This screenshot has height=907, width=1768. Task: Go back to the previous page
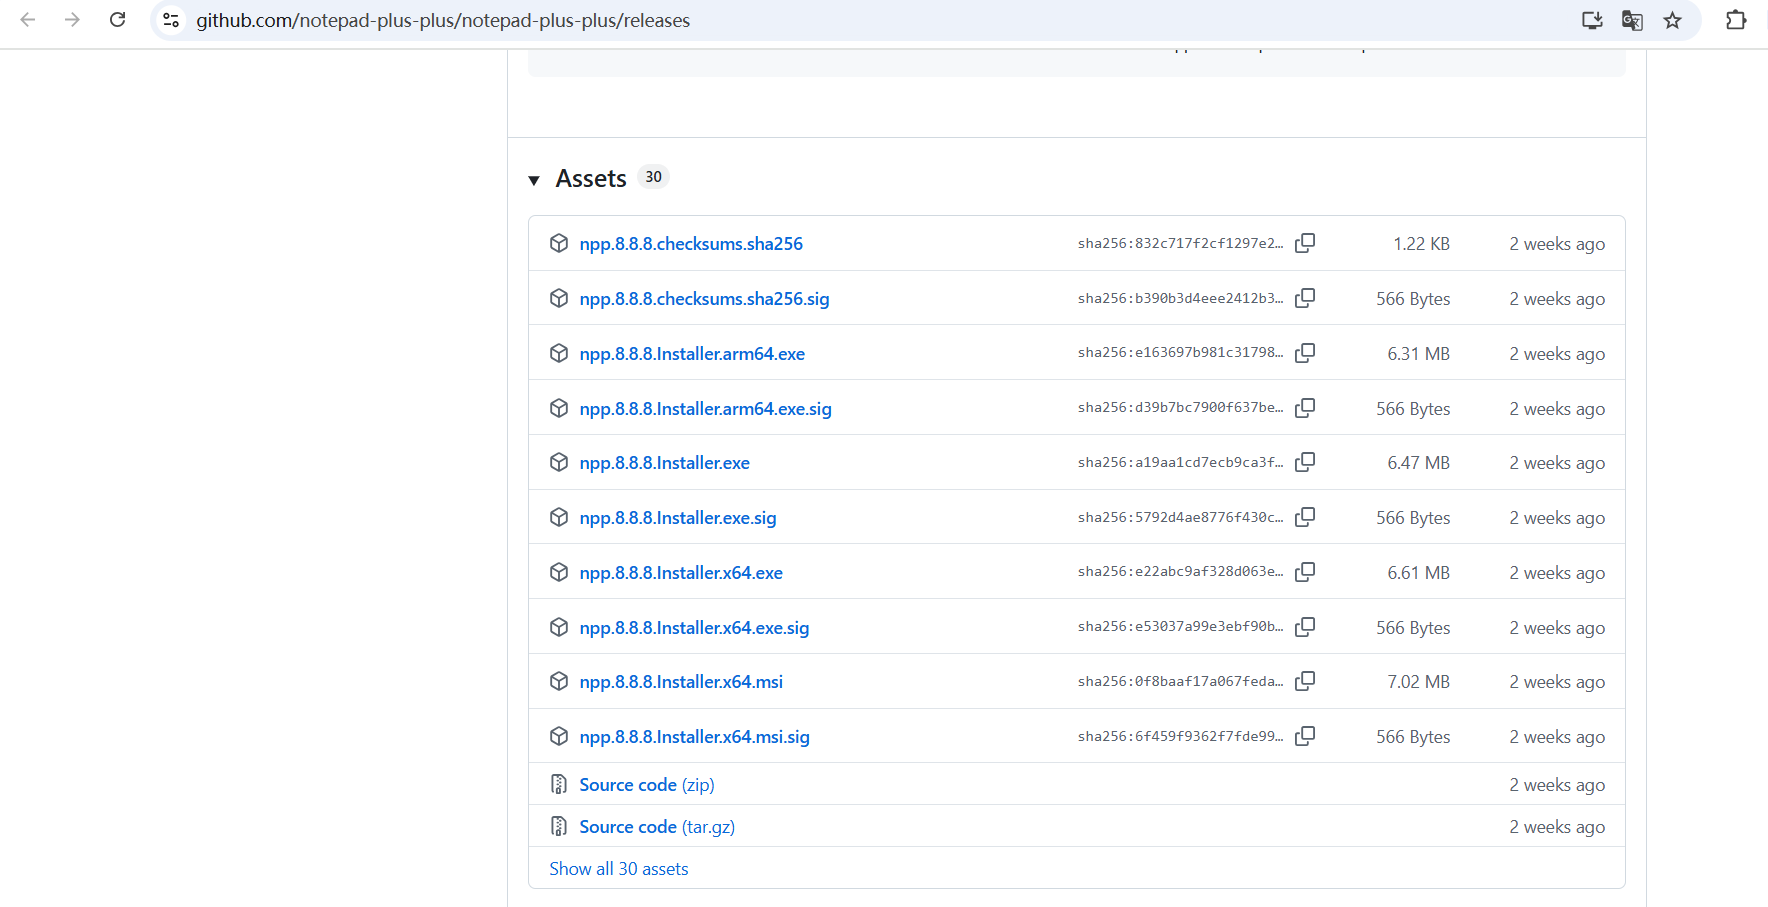tap(28, 20)
